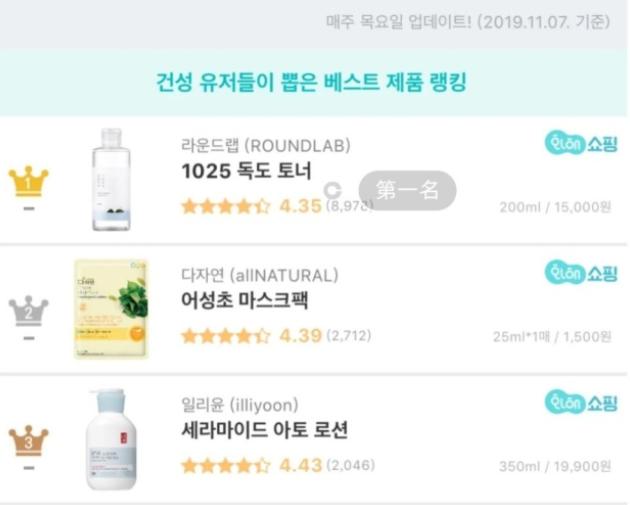This screenshot has height=505, width=630.
Task: Open shopping badge for 세라마이드 아토 로션
Action: 581,402
